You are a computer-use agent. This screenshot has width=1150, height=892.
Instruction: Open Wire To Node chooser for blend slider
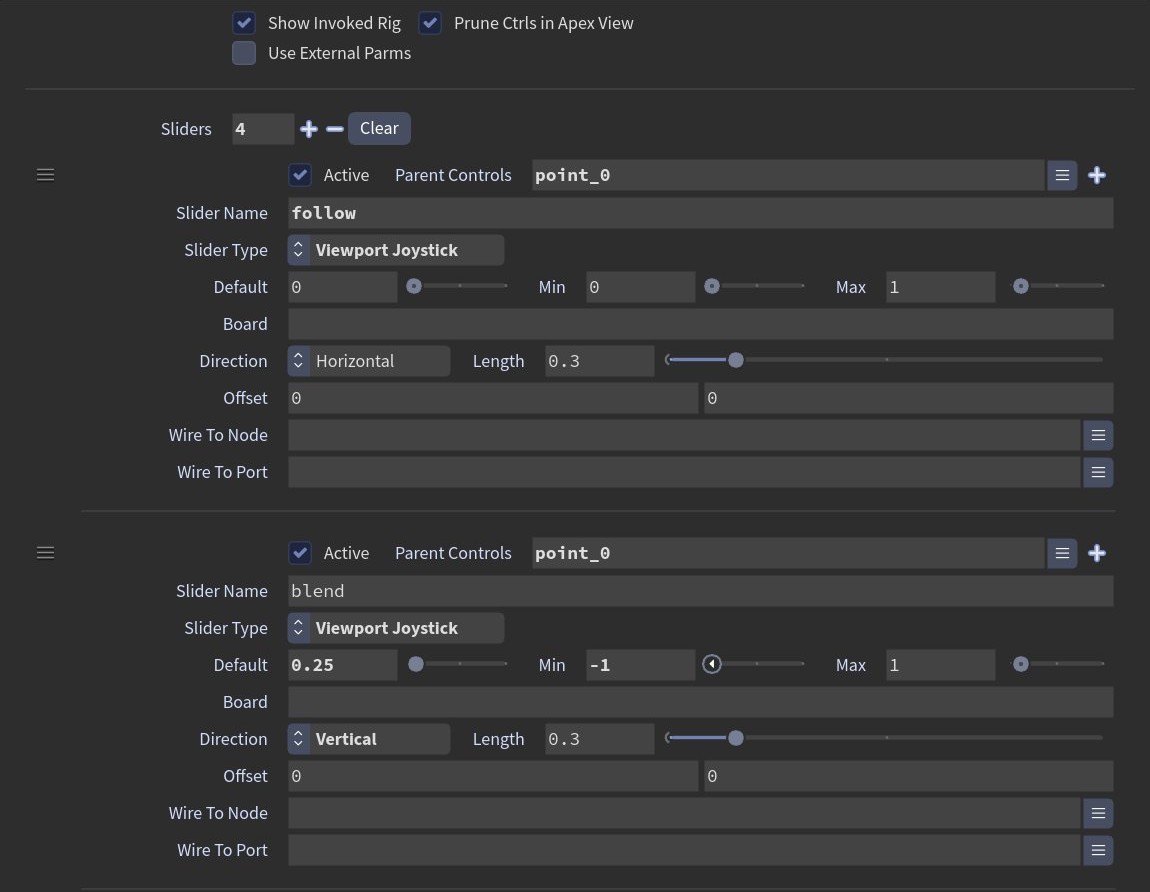point(1098,813)
